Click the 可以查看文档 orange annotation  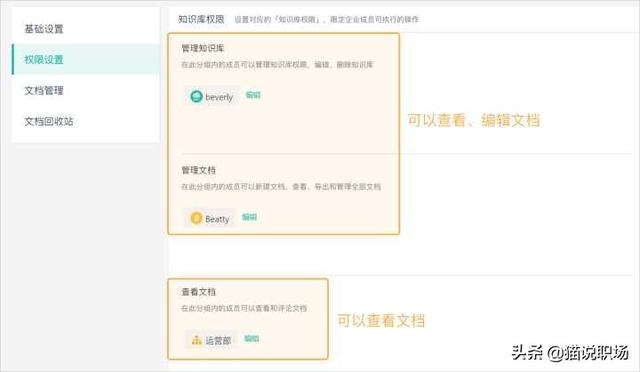tap(381, 321)
